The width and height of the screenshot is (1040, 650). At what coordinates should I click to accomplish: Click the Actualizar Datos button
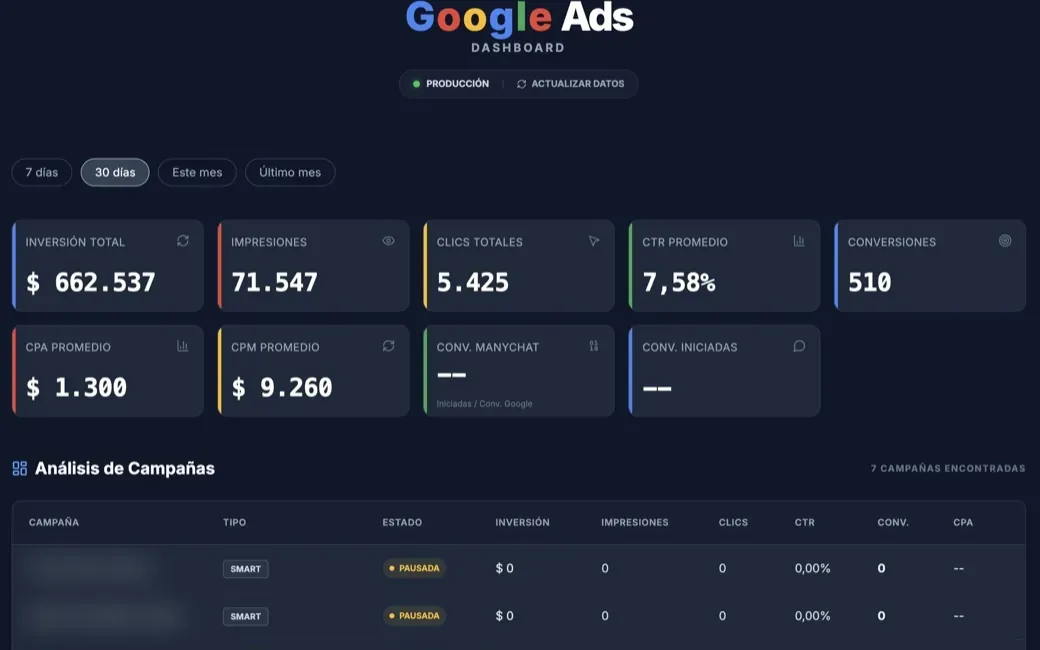pyautogui.click(x=570, y=84)
